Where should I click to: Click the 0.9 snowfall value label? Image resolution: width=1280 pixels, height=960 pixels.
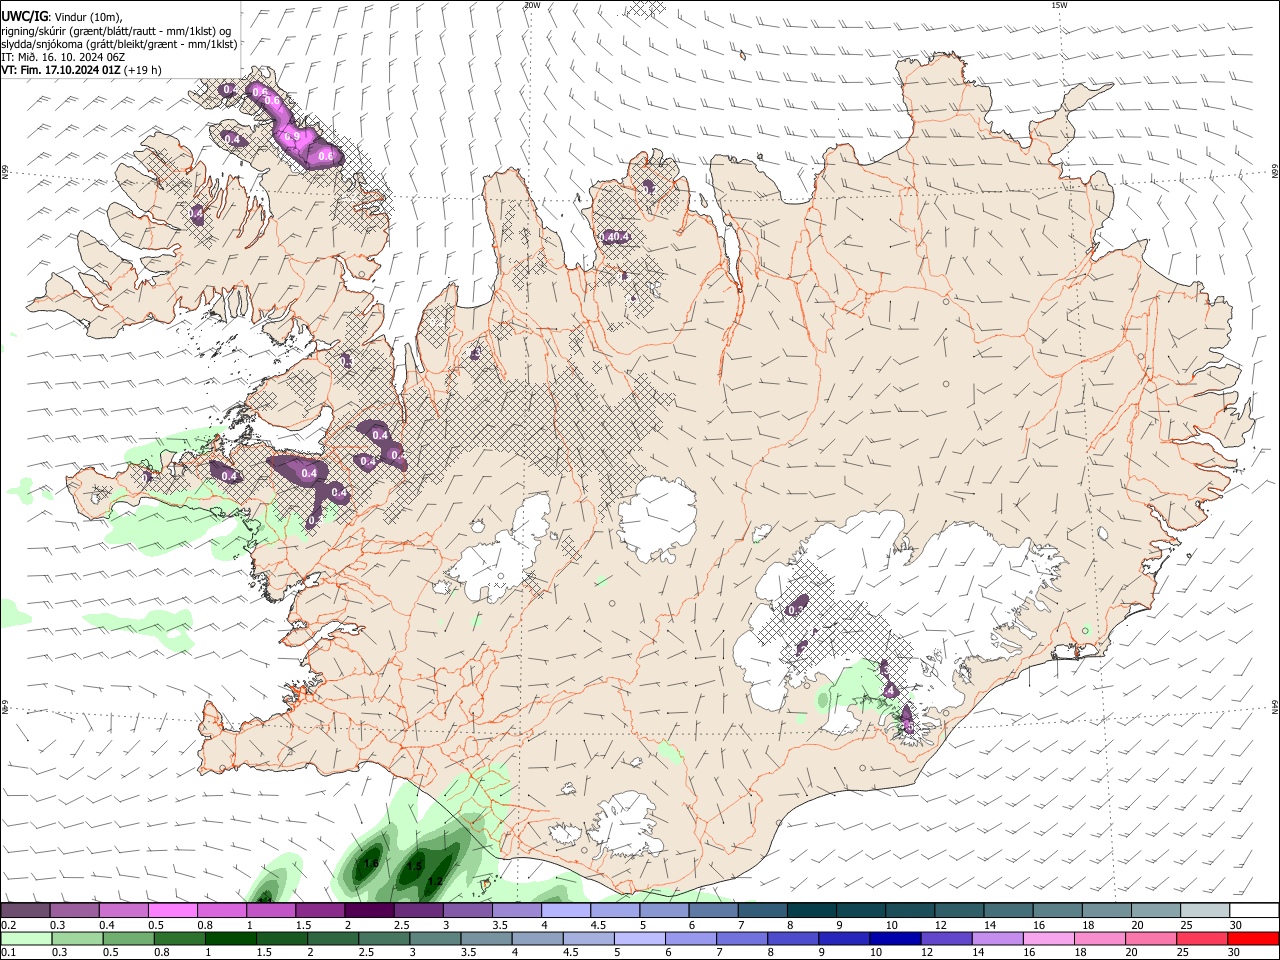(293, 136)
